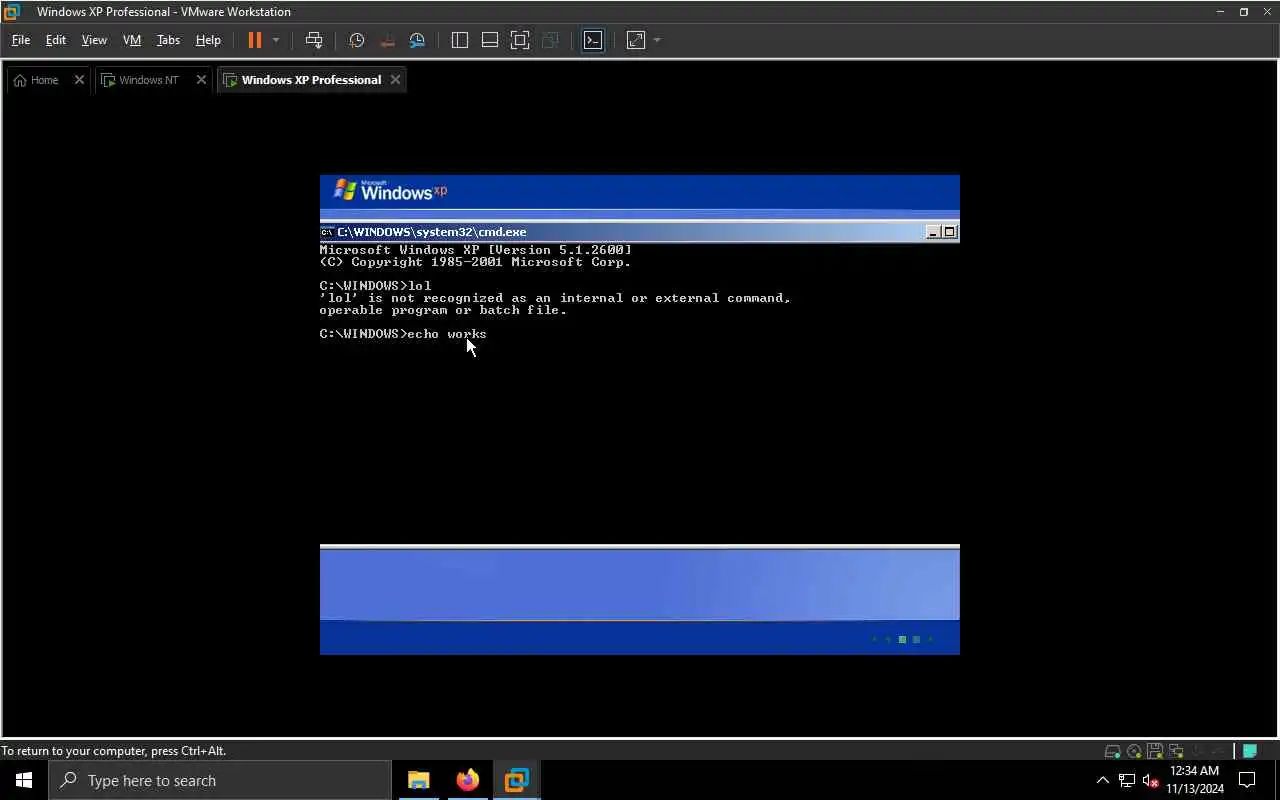Minimize the VMware Workstation window

(x=1220, y=12)
